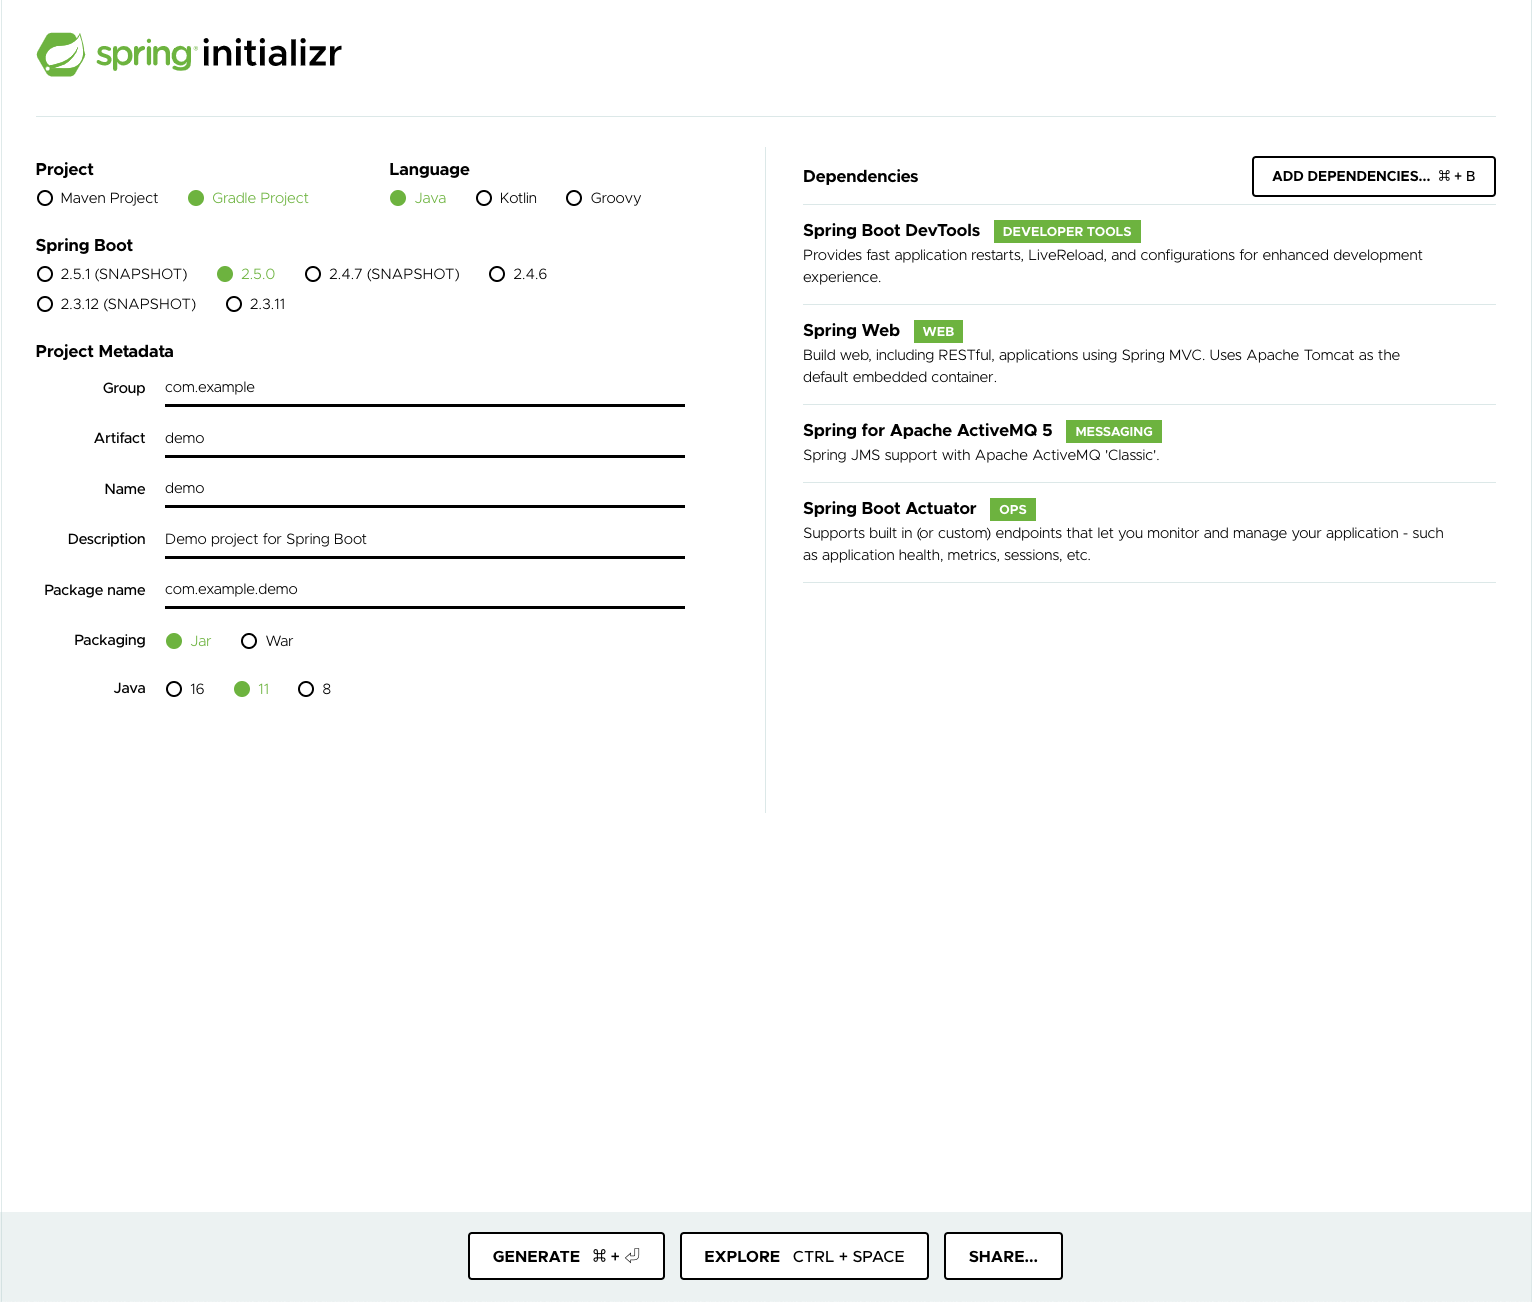The width and height of the screenshot is (1536, 1302).
Task: Select Maven Project radio button
Action: coord(97,198)
